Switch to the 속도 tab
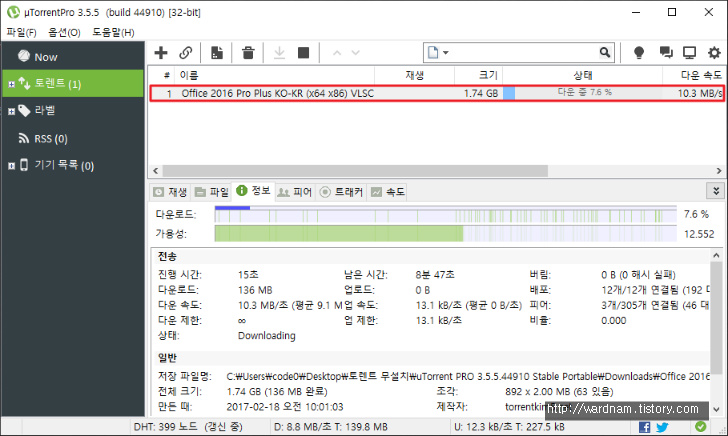 (388, 192)
